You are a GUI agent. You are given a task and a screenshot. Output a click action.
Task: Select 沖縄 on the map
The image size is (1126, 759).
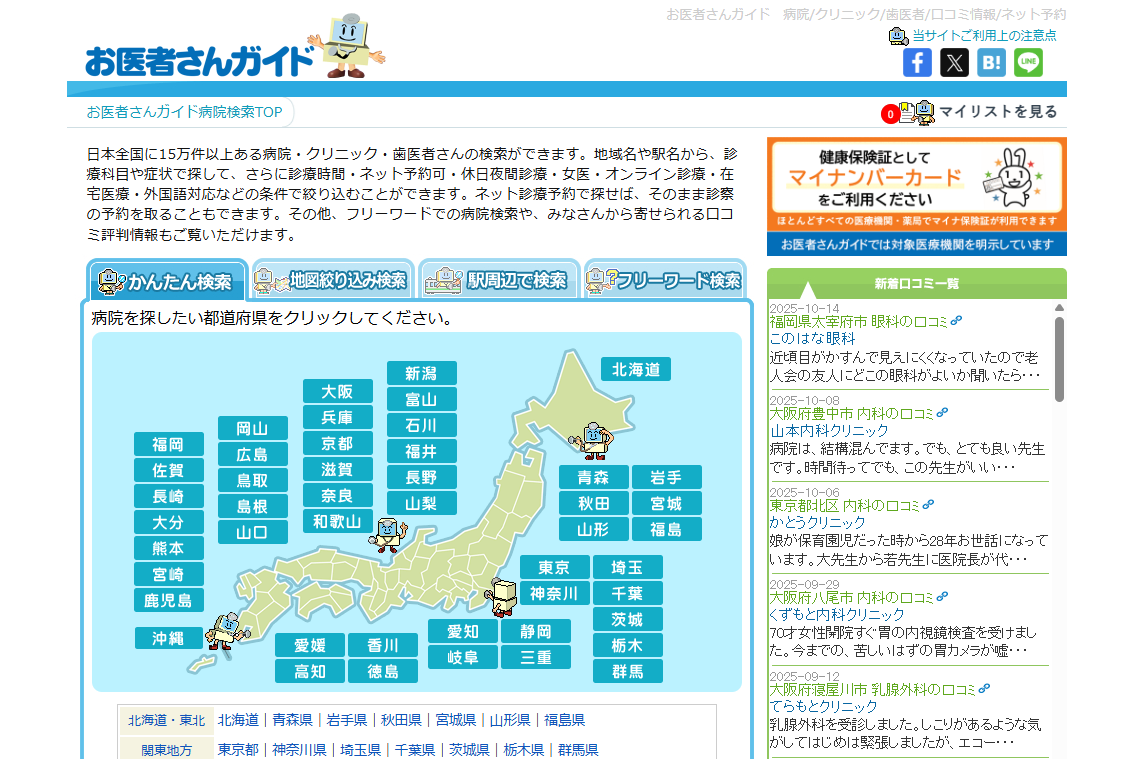tap(169, 638)
